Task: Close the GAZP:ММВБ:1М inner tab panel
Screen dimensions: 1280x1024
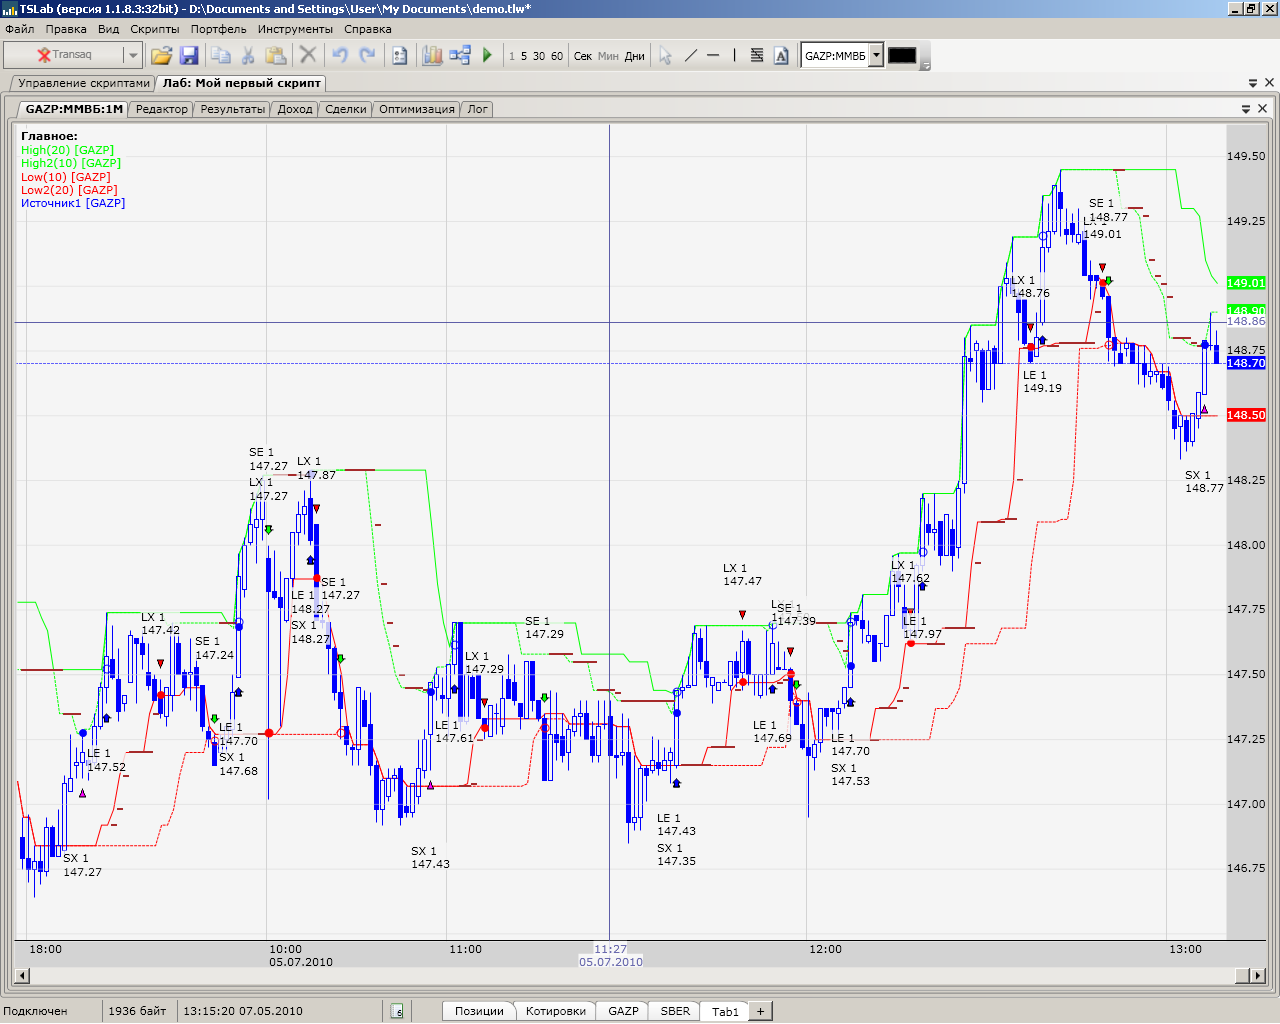Action: 1262,109
